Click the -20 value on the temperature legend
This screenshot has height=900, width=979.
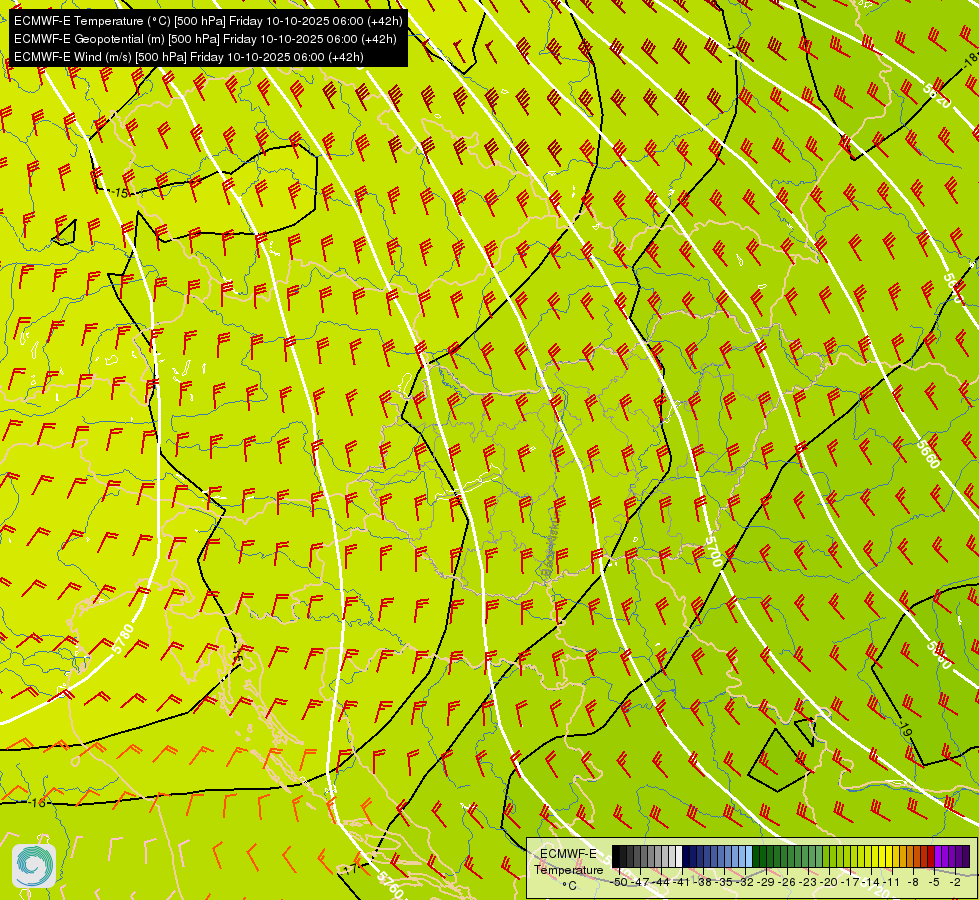(829, 882)
